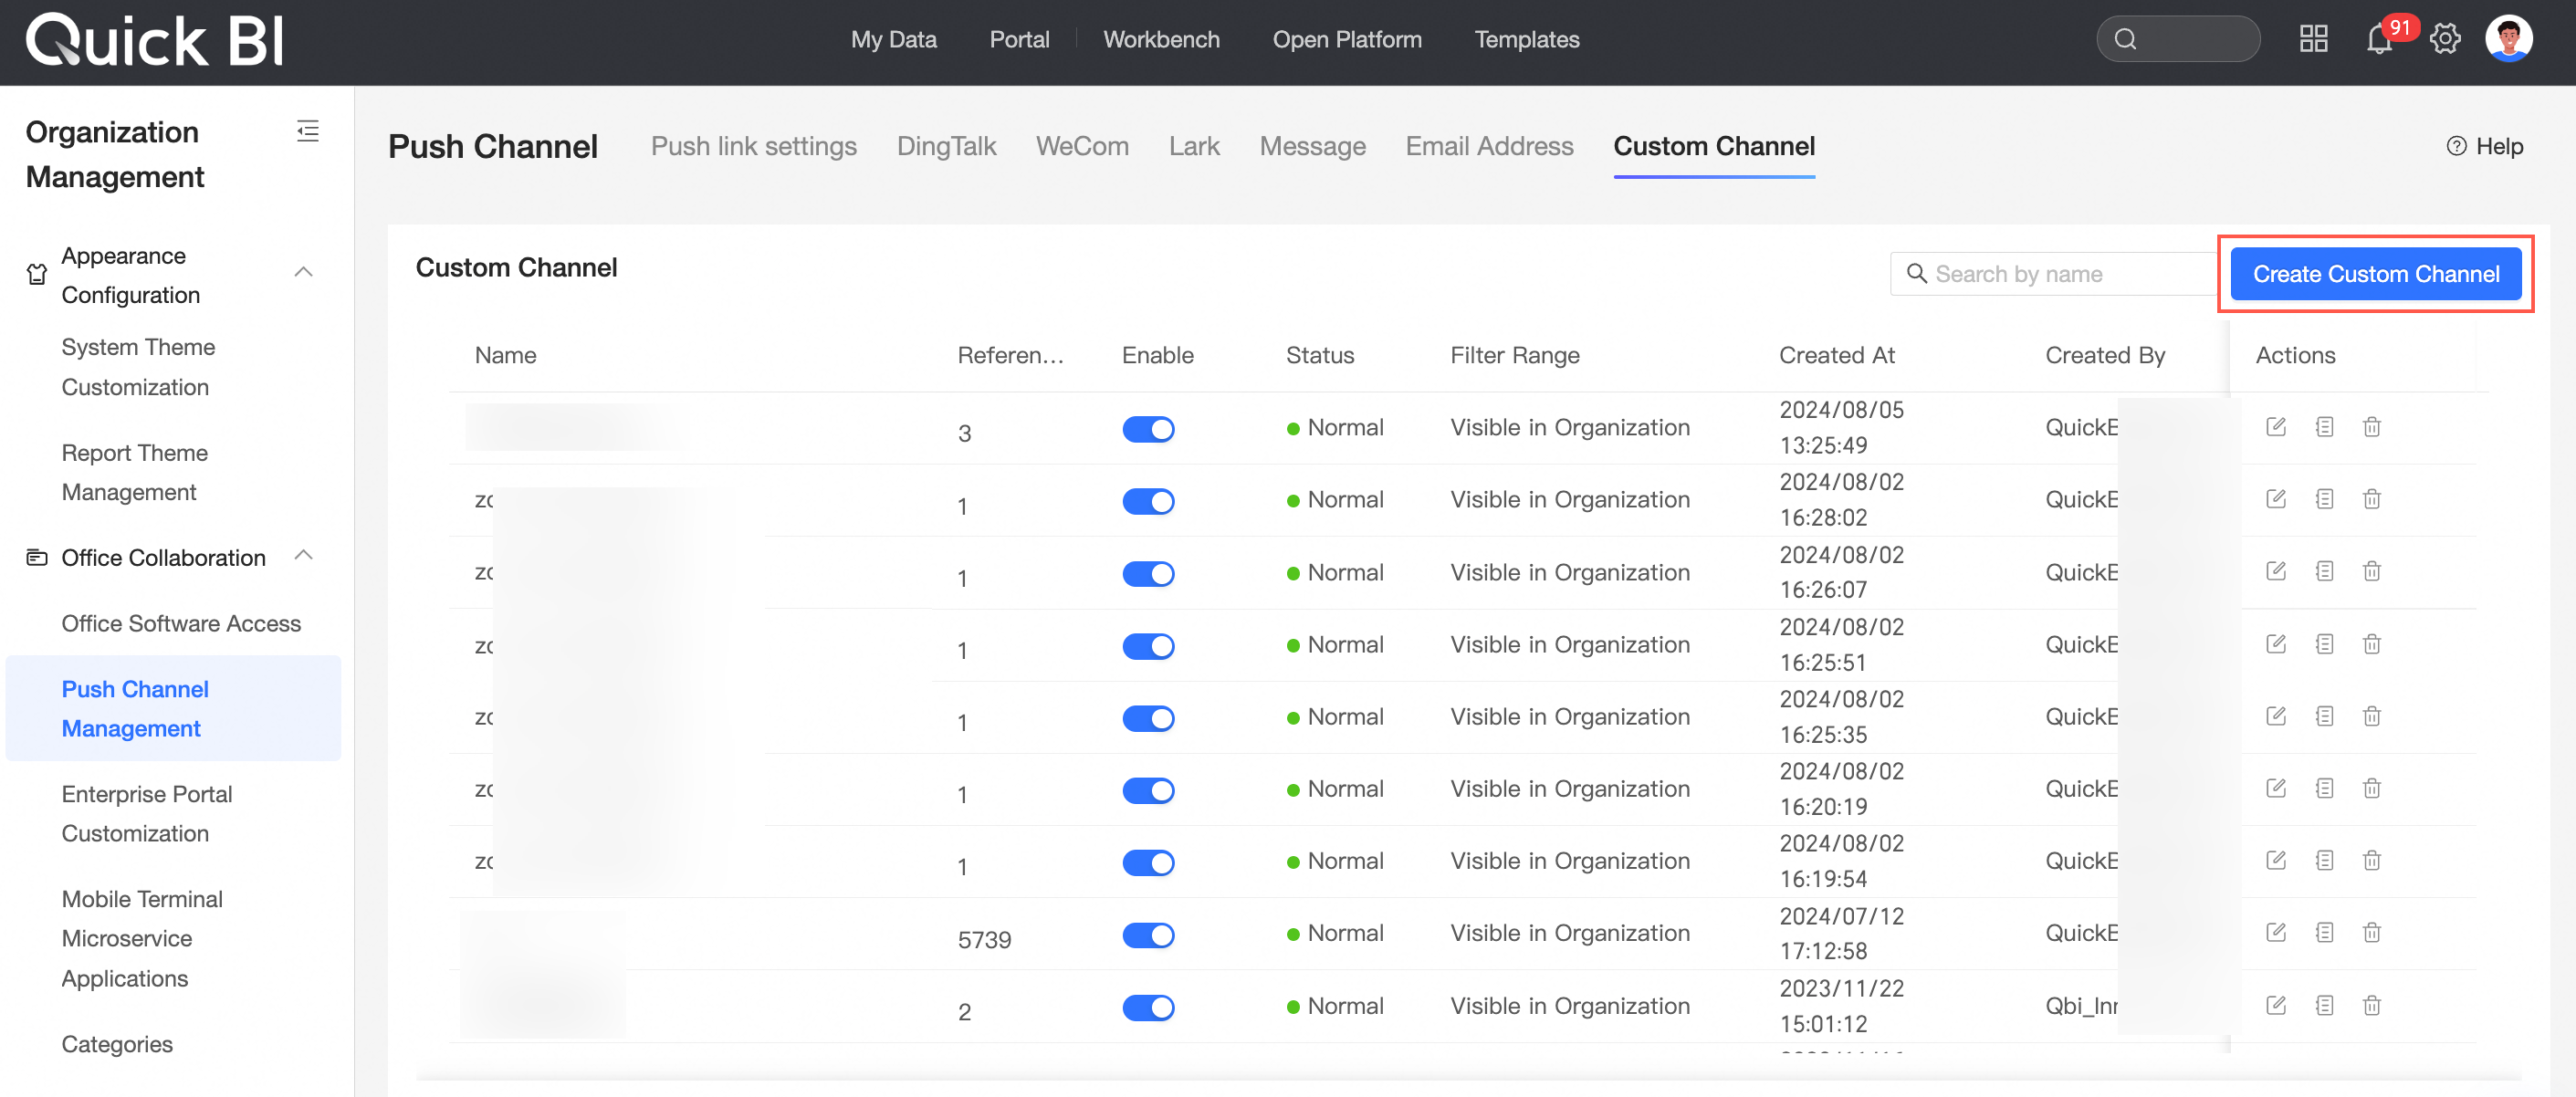Switch to the Push link settings tab
The width and height of the screenshot is (2576, 1097).
754,146
